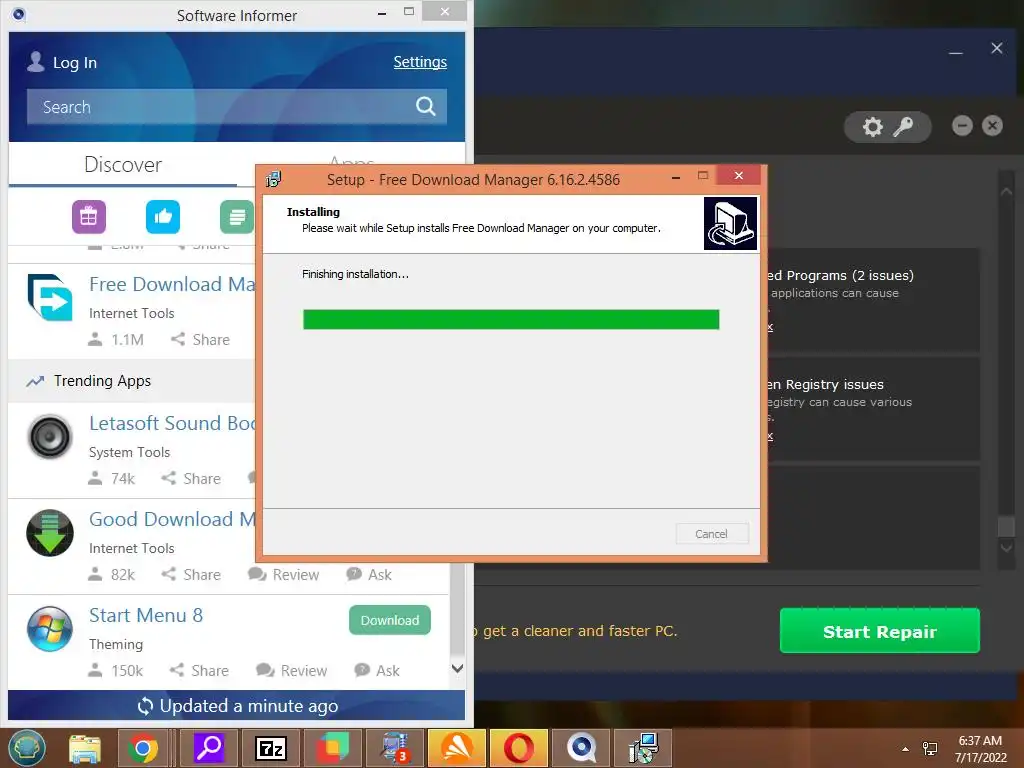This screenshot has width=1024, height=768.
Task: Open the Start Menu 8 title link
Action: click(x=146, y=615)
